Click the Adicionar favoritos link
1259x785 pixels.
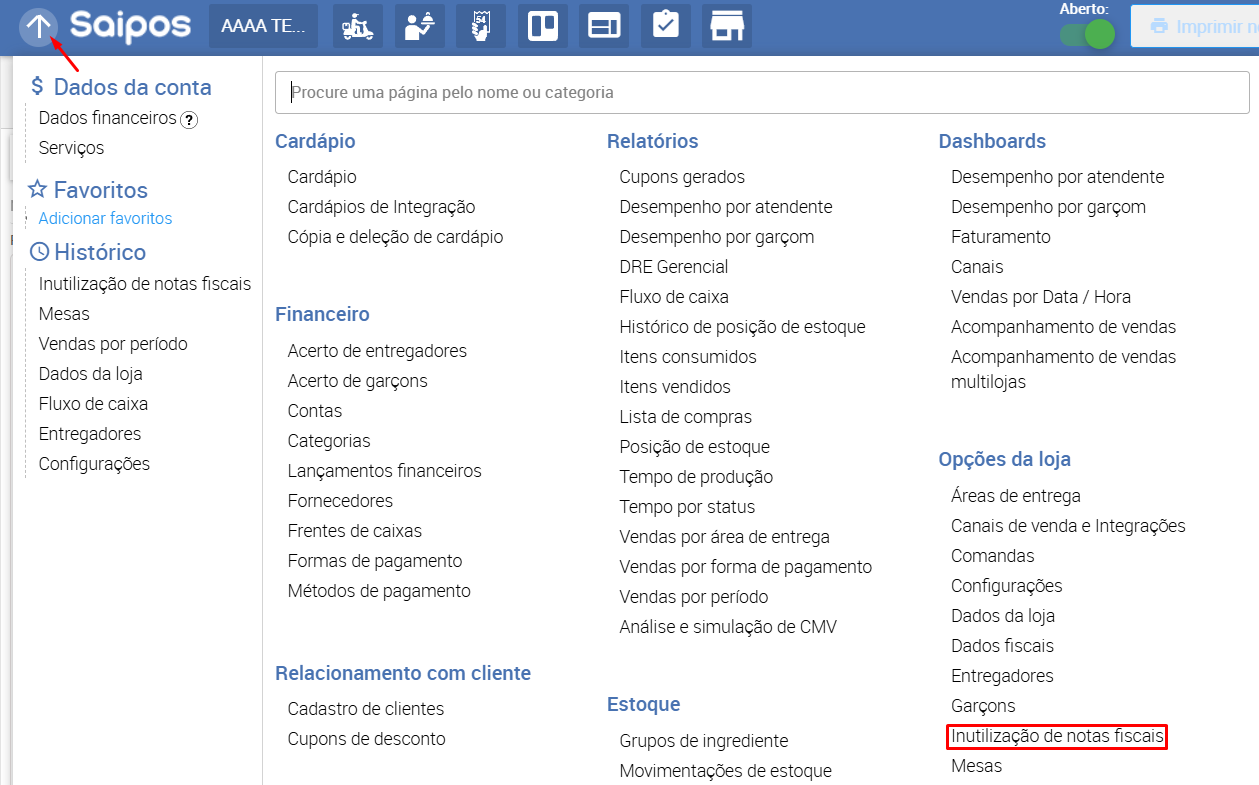click(x=105, y=218)
